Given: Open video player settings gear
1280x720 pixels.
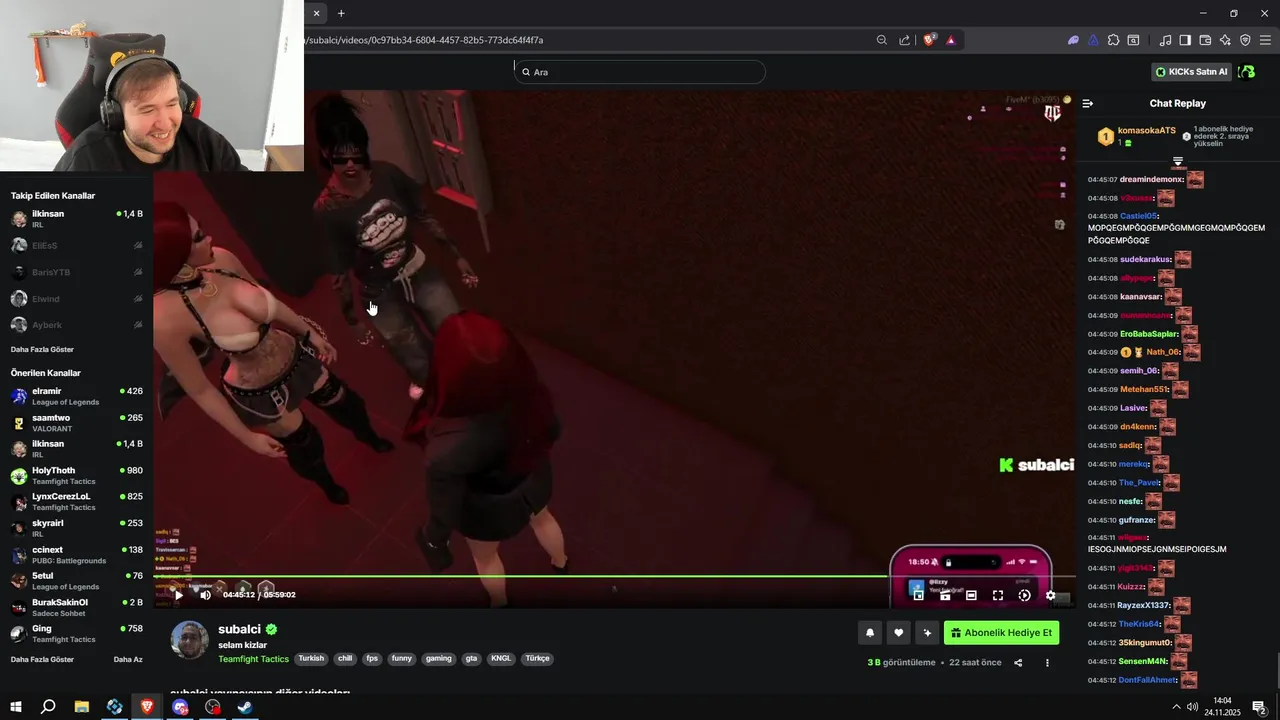Looking at the screenshot, I should [x=1050, y=595].
